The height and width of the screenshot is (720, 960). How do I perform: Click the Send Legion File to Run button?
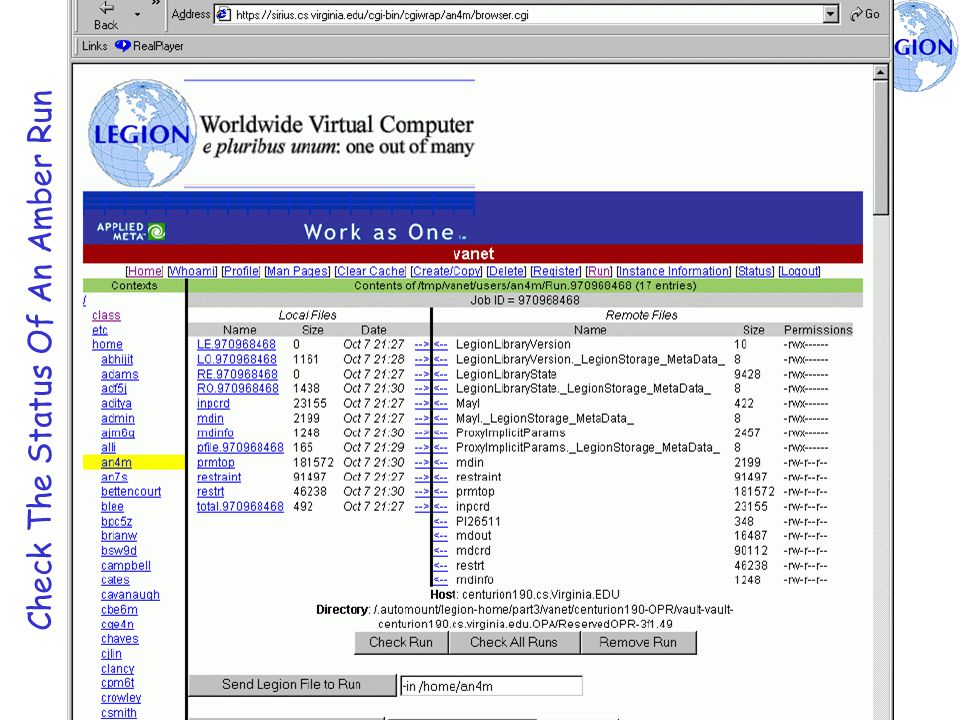tap(291, 685)
